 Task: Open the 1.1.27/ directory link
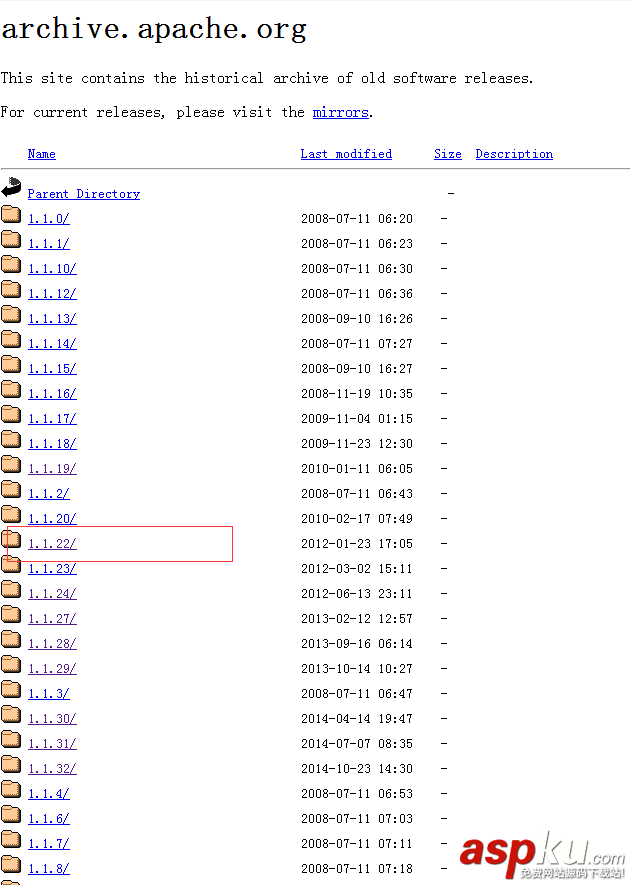pyautogui.click(x=52, y=619)
